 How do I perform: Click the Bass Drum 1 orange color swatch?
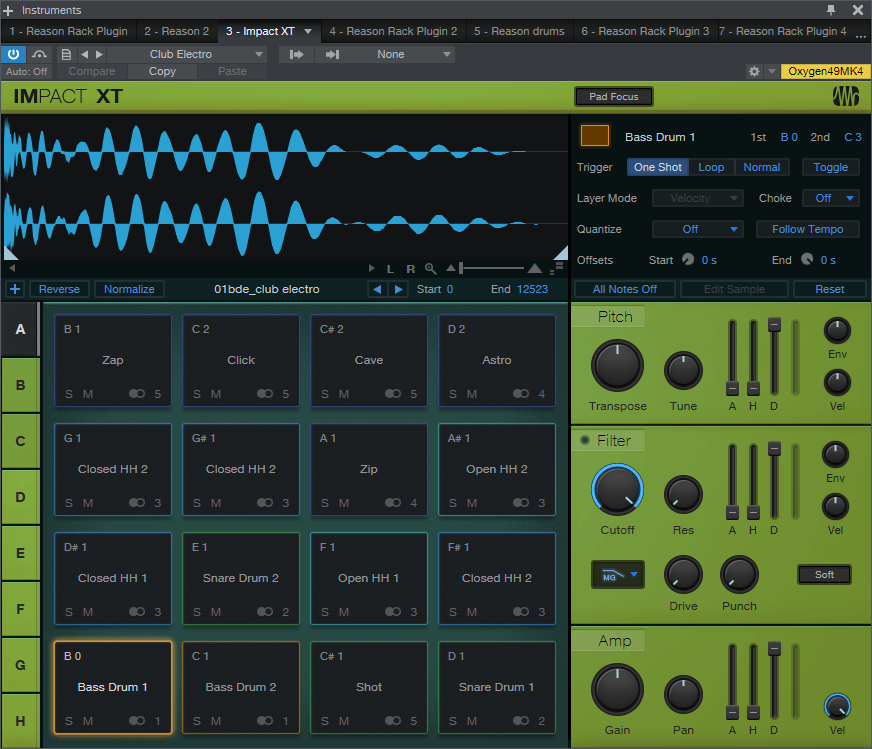(x=594, y=136)
